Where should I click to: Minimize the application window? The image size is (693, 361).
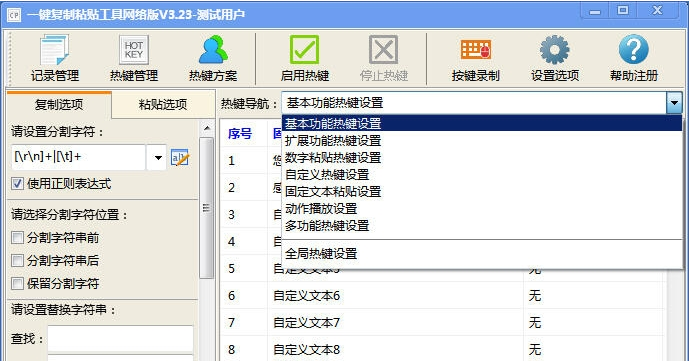(595, 11)
